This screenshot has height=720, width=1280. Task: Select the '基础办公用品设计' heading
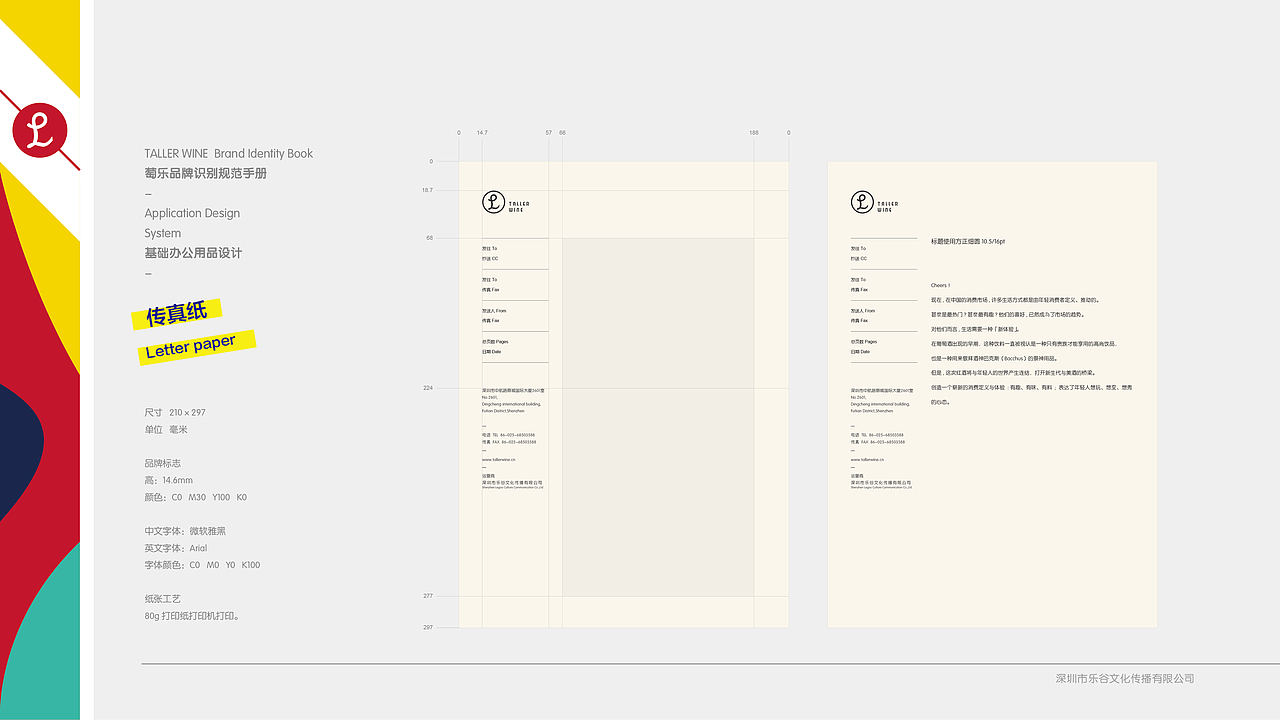(x=193, y=253)
